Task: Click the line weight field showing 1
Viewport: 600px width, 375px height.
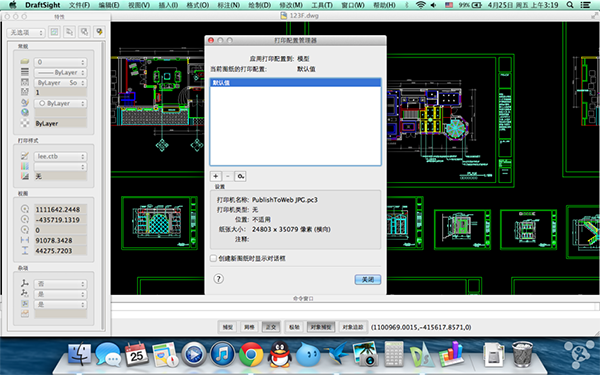Action: [60, 93]
